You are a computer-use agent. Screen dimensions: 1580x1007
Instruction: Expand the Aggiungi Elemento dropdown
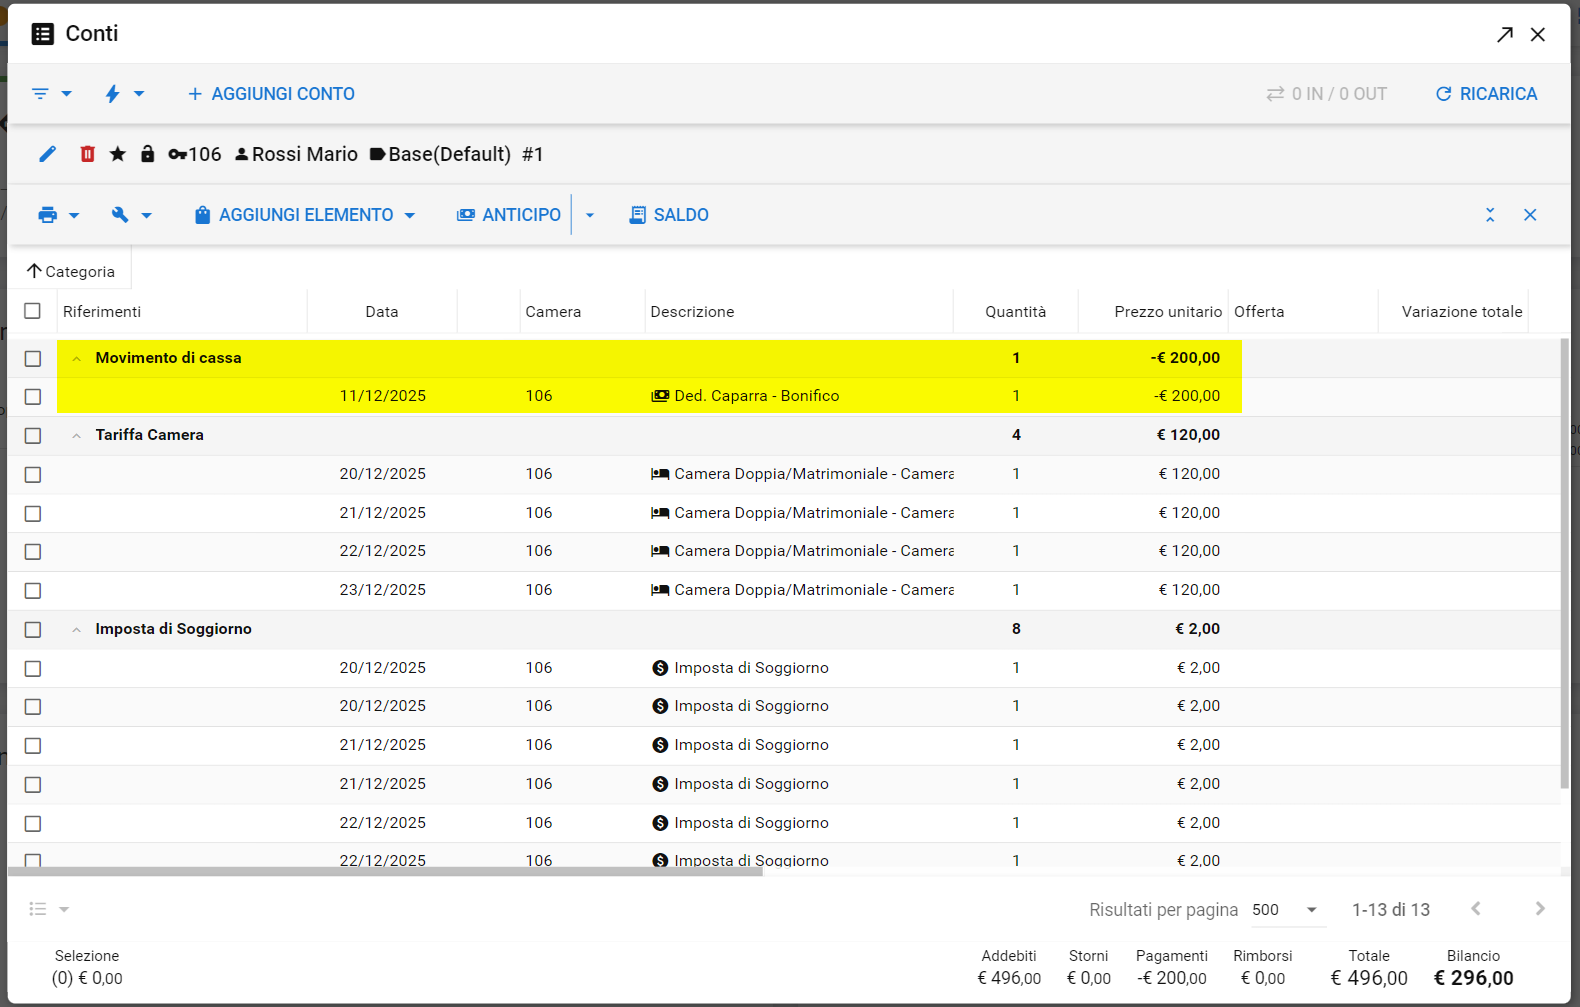[x=410, y=216]
